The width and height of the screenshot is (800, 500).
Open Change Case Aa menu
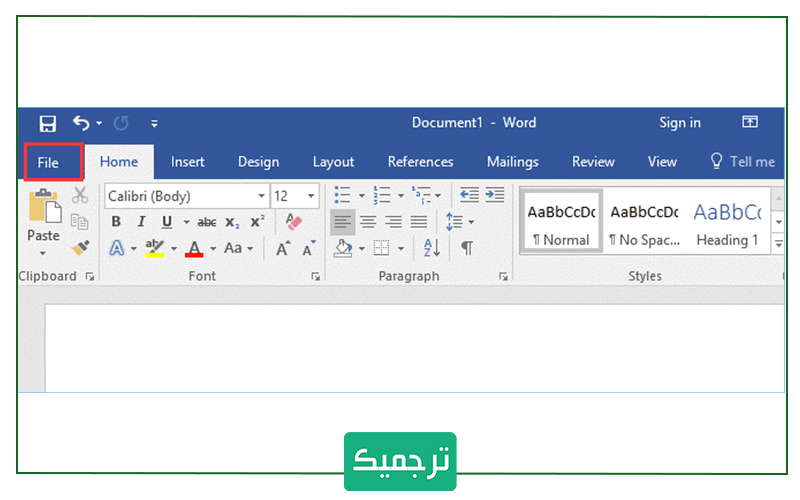pyautogui.click(x=238, y=248)
